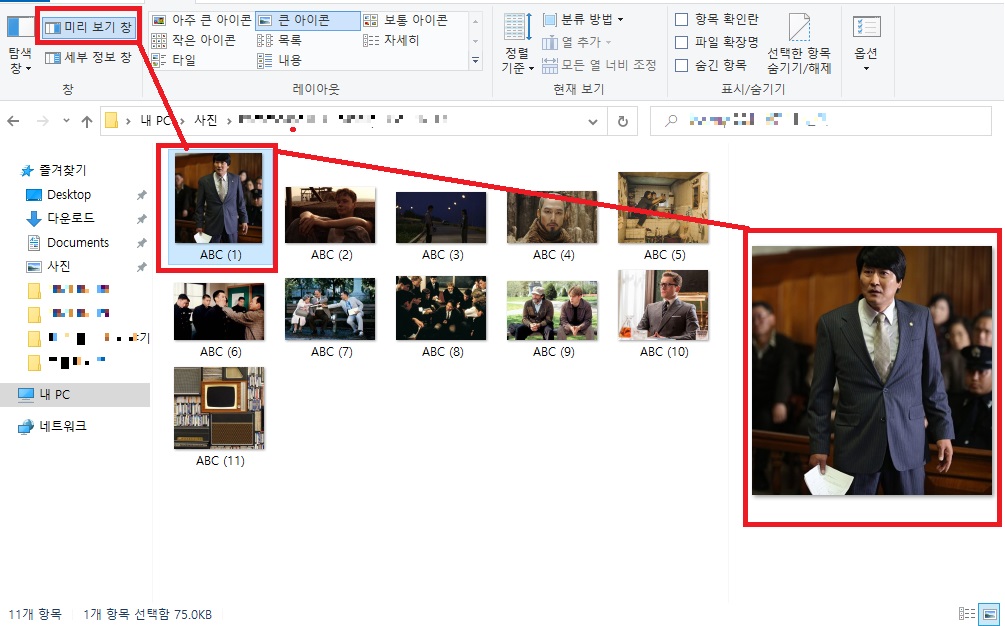Click 모든 열 너비 조정 button
This screenshot has height=626, width=1005.
click(x=599, y=65)
